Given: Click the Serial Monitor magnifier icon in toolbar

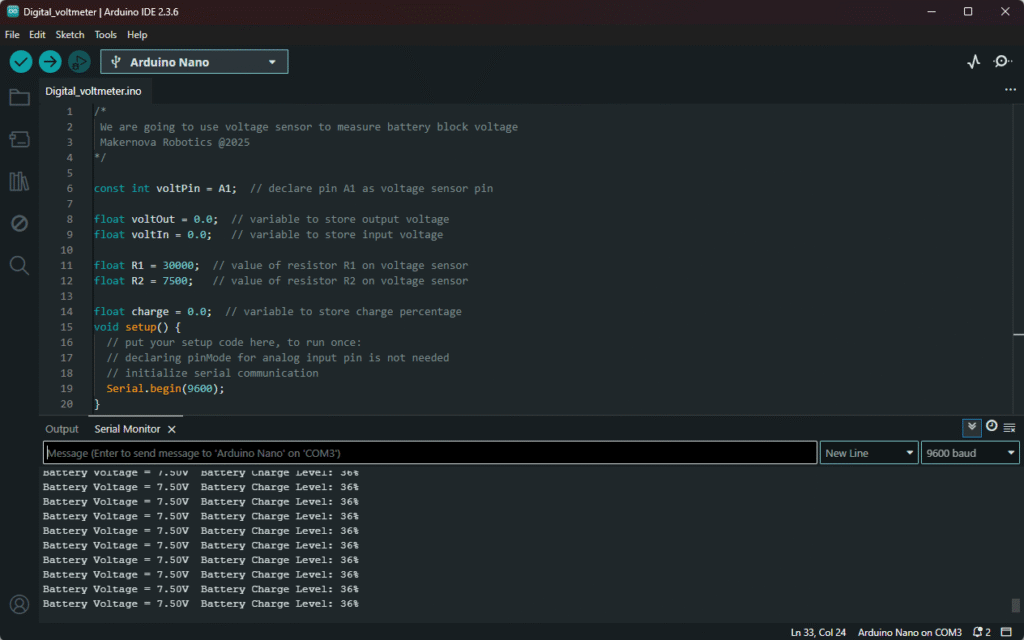Looking at the screenshot, I should (1002, 62).
